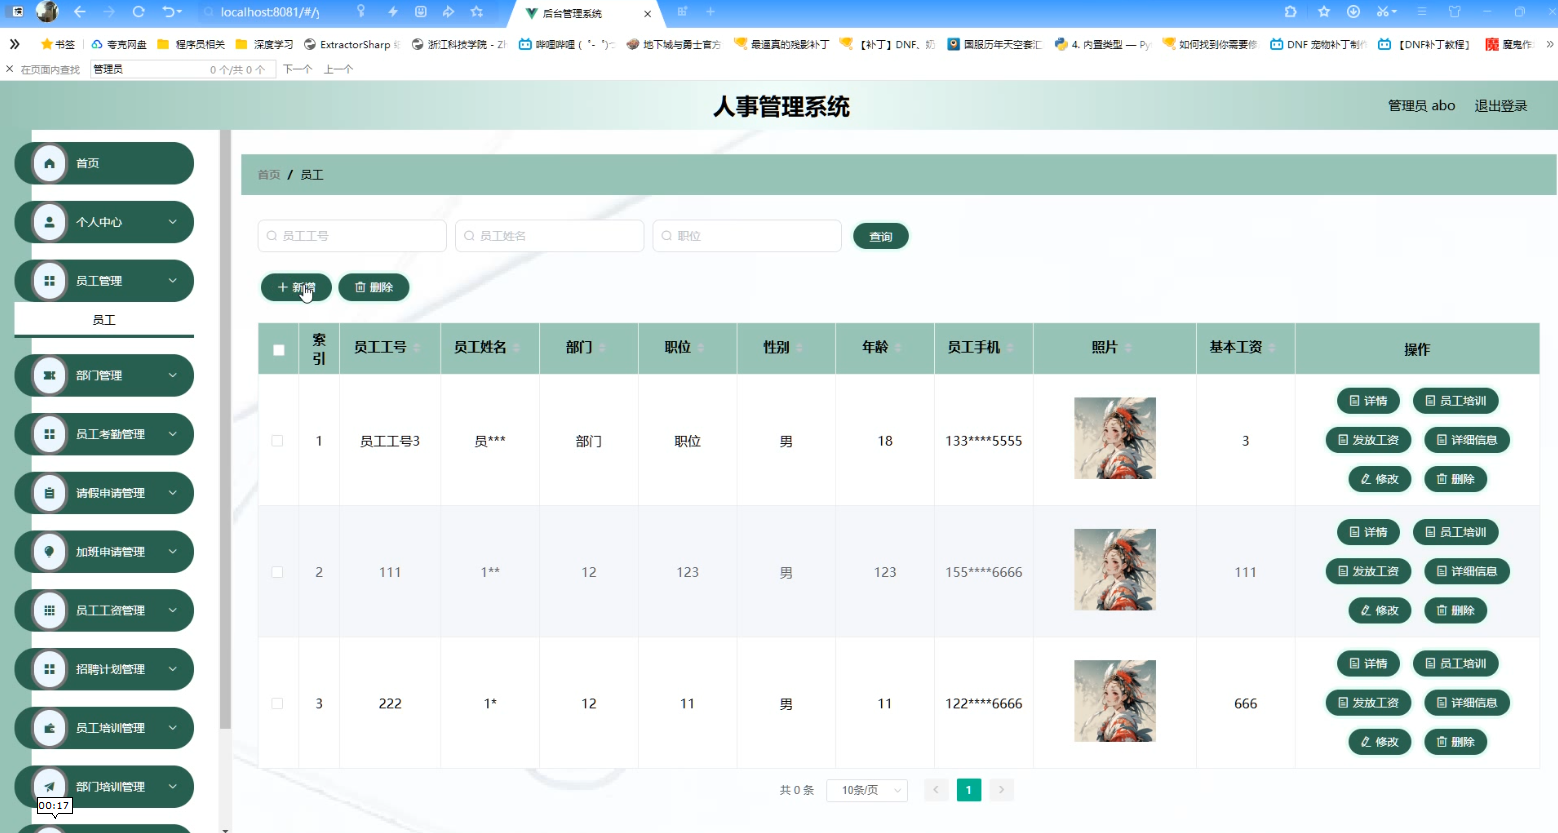Focus the 职位 search field
Viewport: 1558px width, 833px height.
747,236
